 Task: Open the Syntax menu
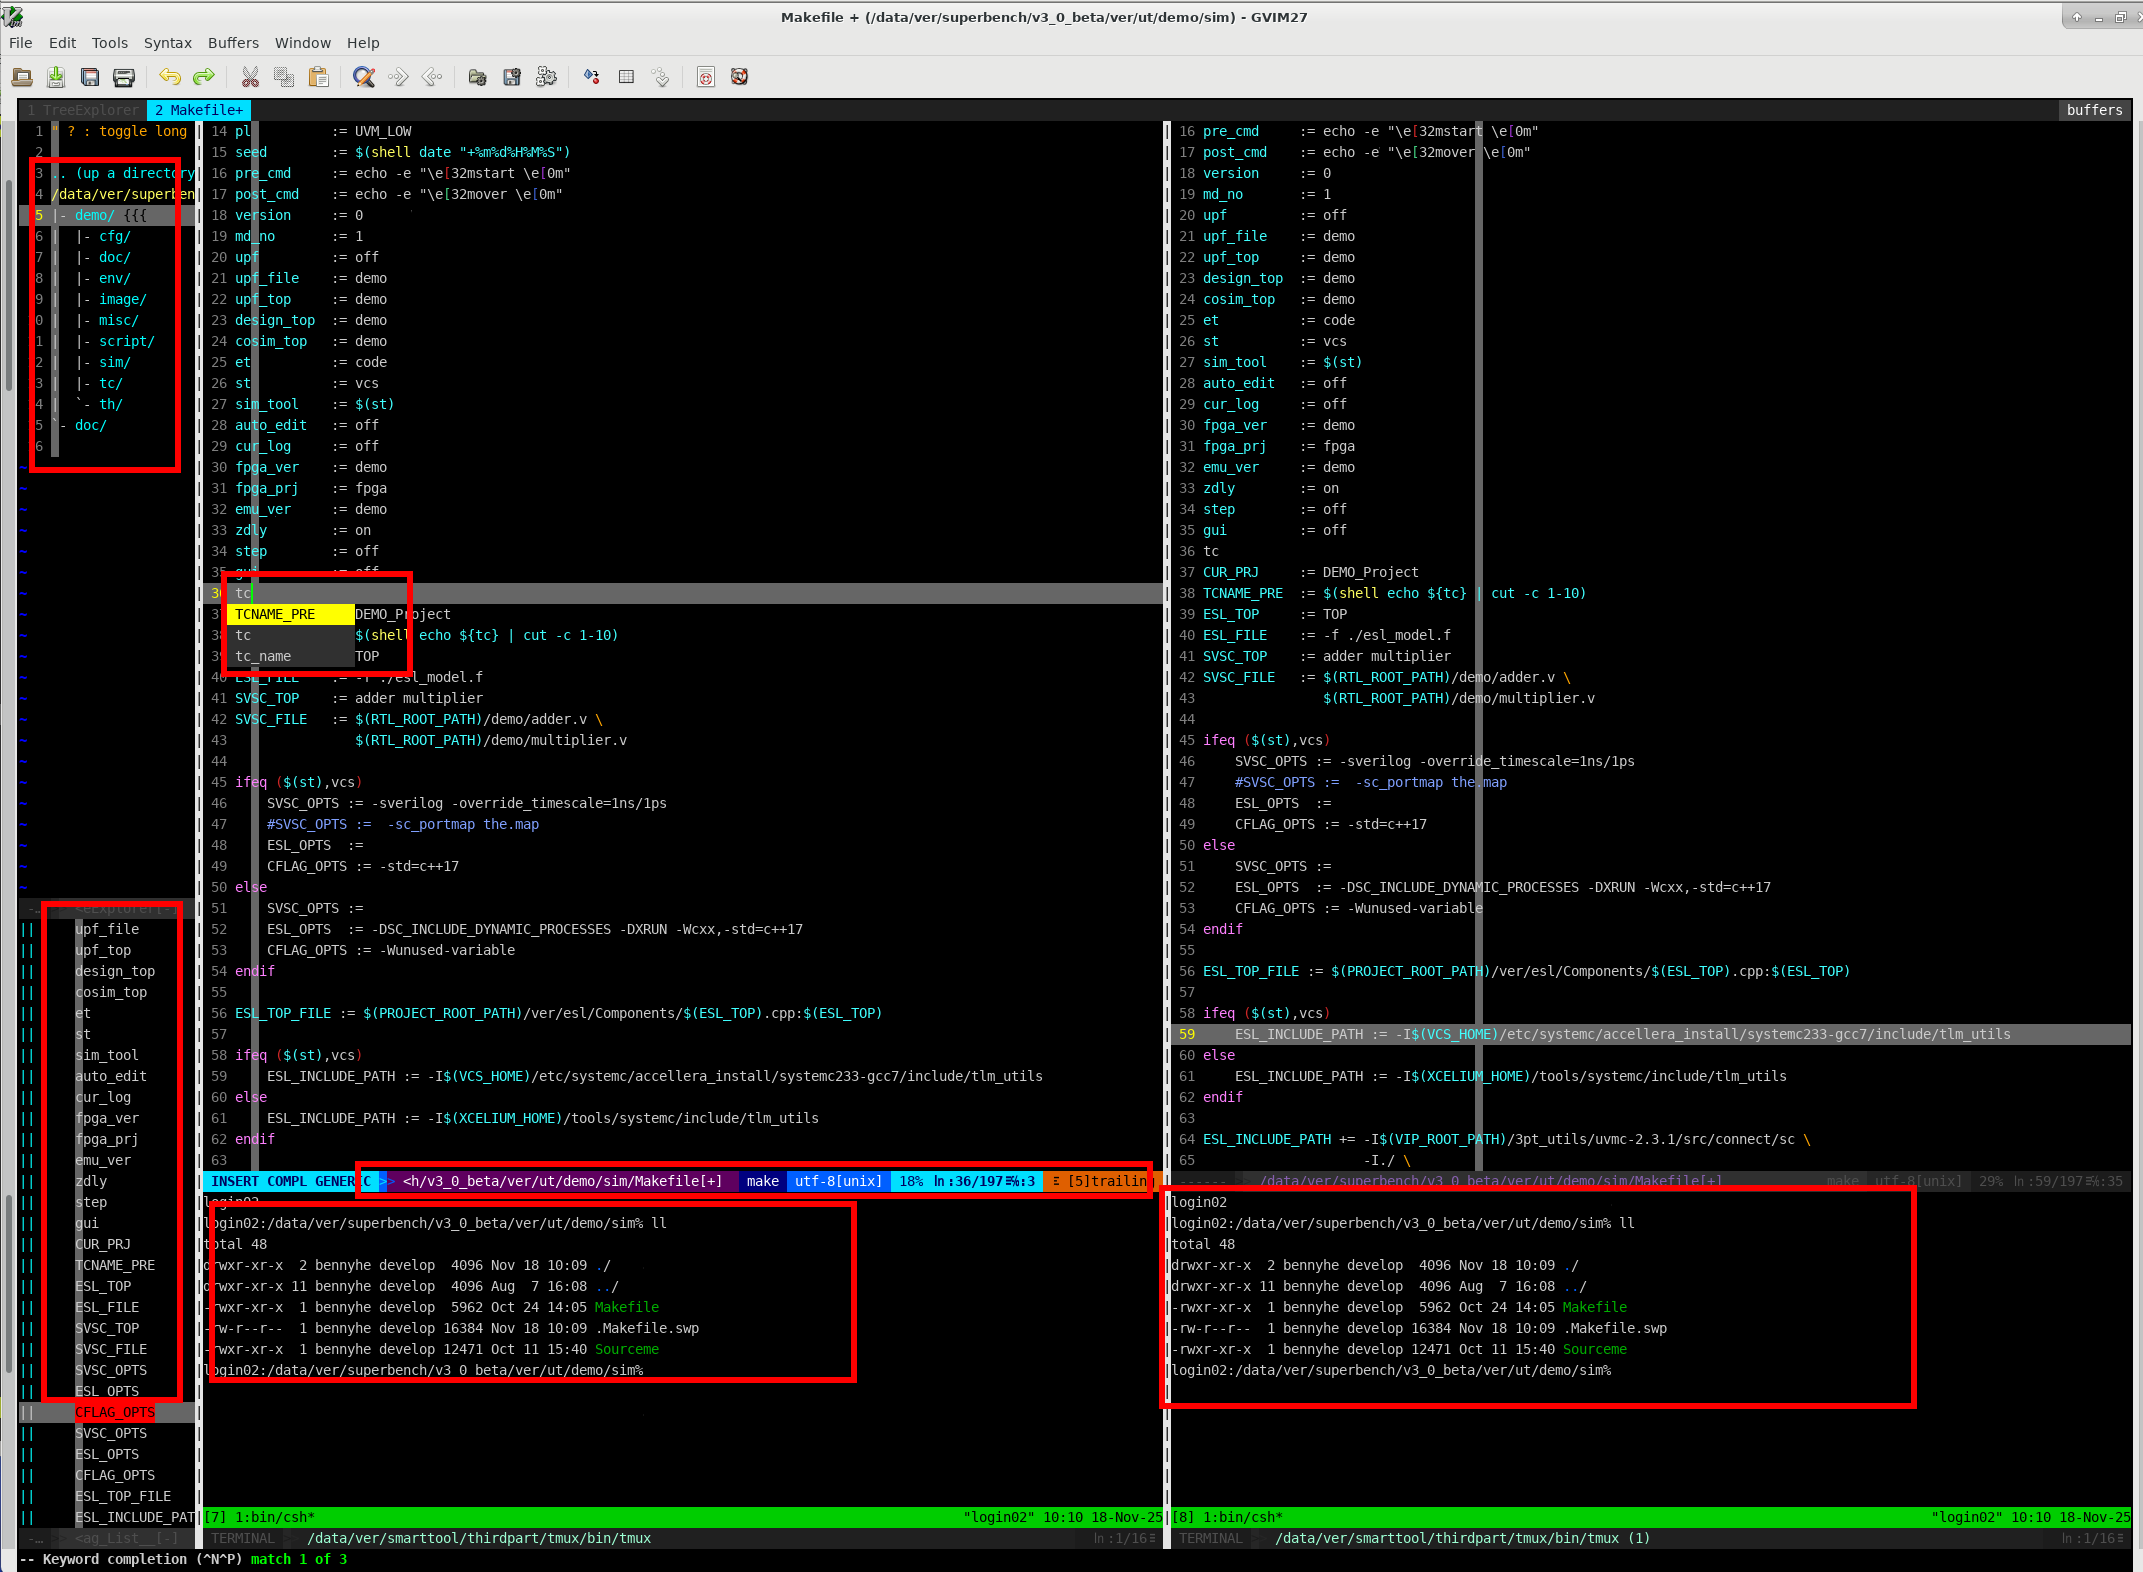[x=167, y=43]
